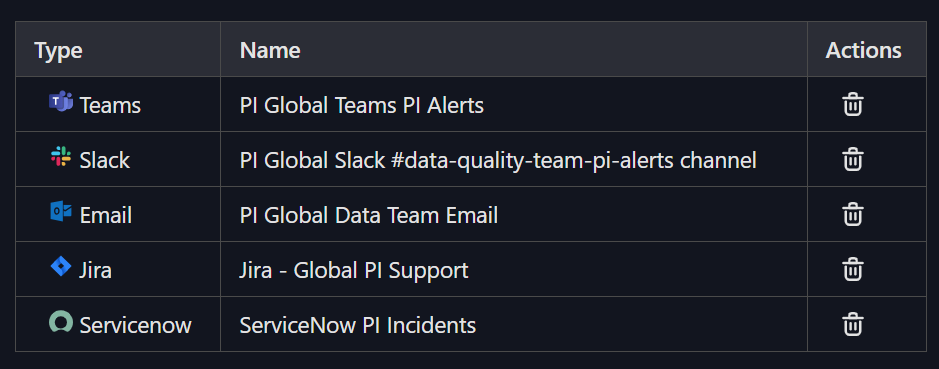Screen dimensions: 939x369
Task: Select the Actions column header
Action: pos(863,50)
